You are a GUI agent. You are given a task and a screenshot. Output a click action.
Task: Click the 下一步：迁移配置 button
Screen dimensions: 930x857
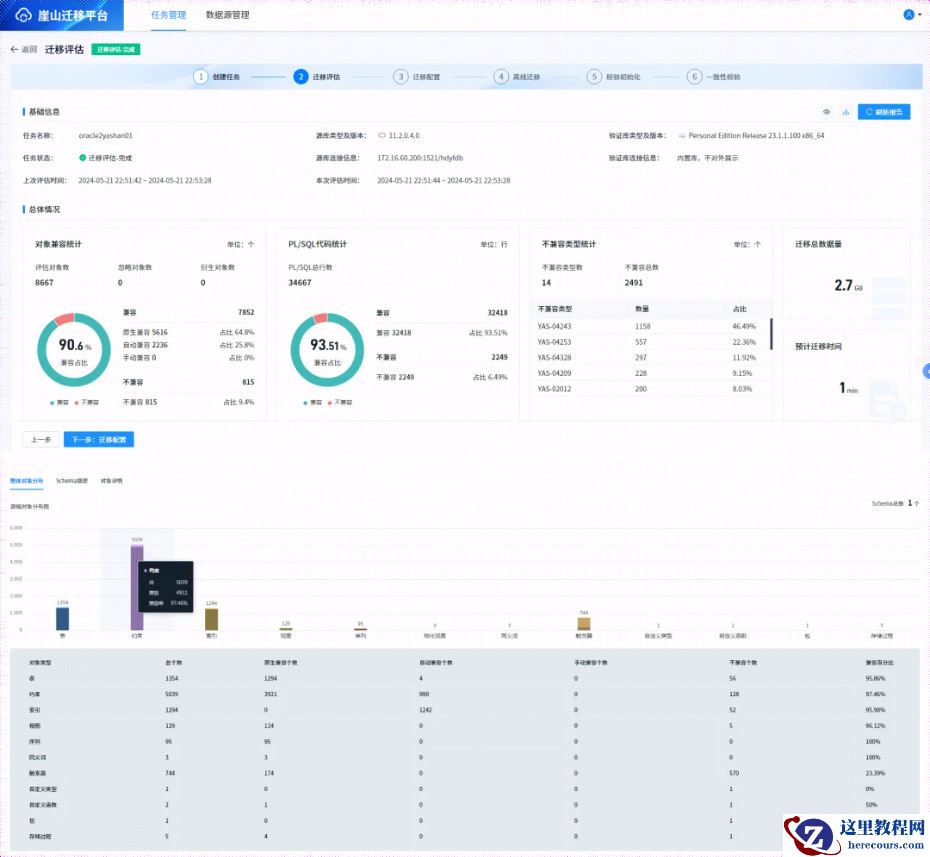[x=98, y=439]
